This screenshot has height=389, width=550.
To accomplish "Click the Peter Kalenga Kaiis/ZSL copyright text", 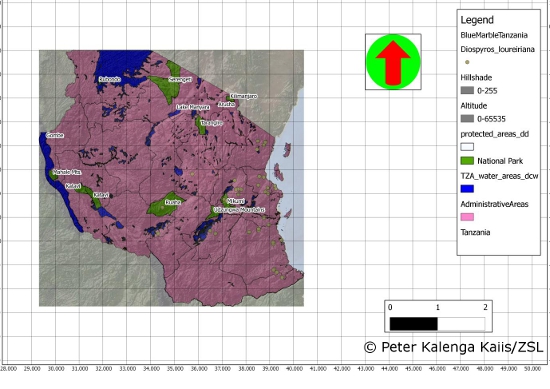I will (453, 347).
